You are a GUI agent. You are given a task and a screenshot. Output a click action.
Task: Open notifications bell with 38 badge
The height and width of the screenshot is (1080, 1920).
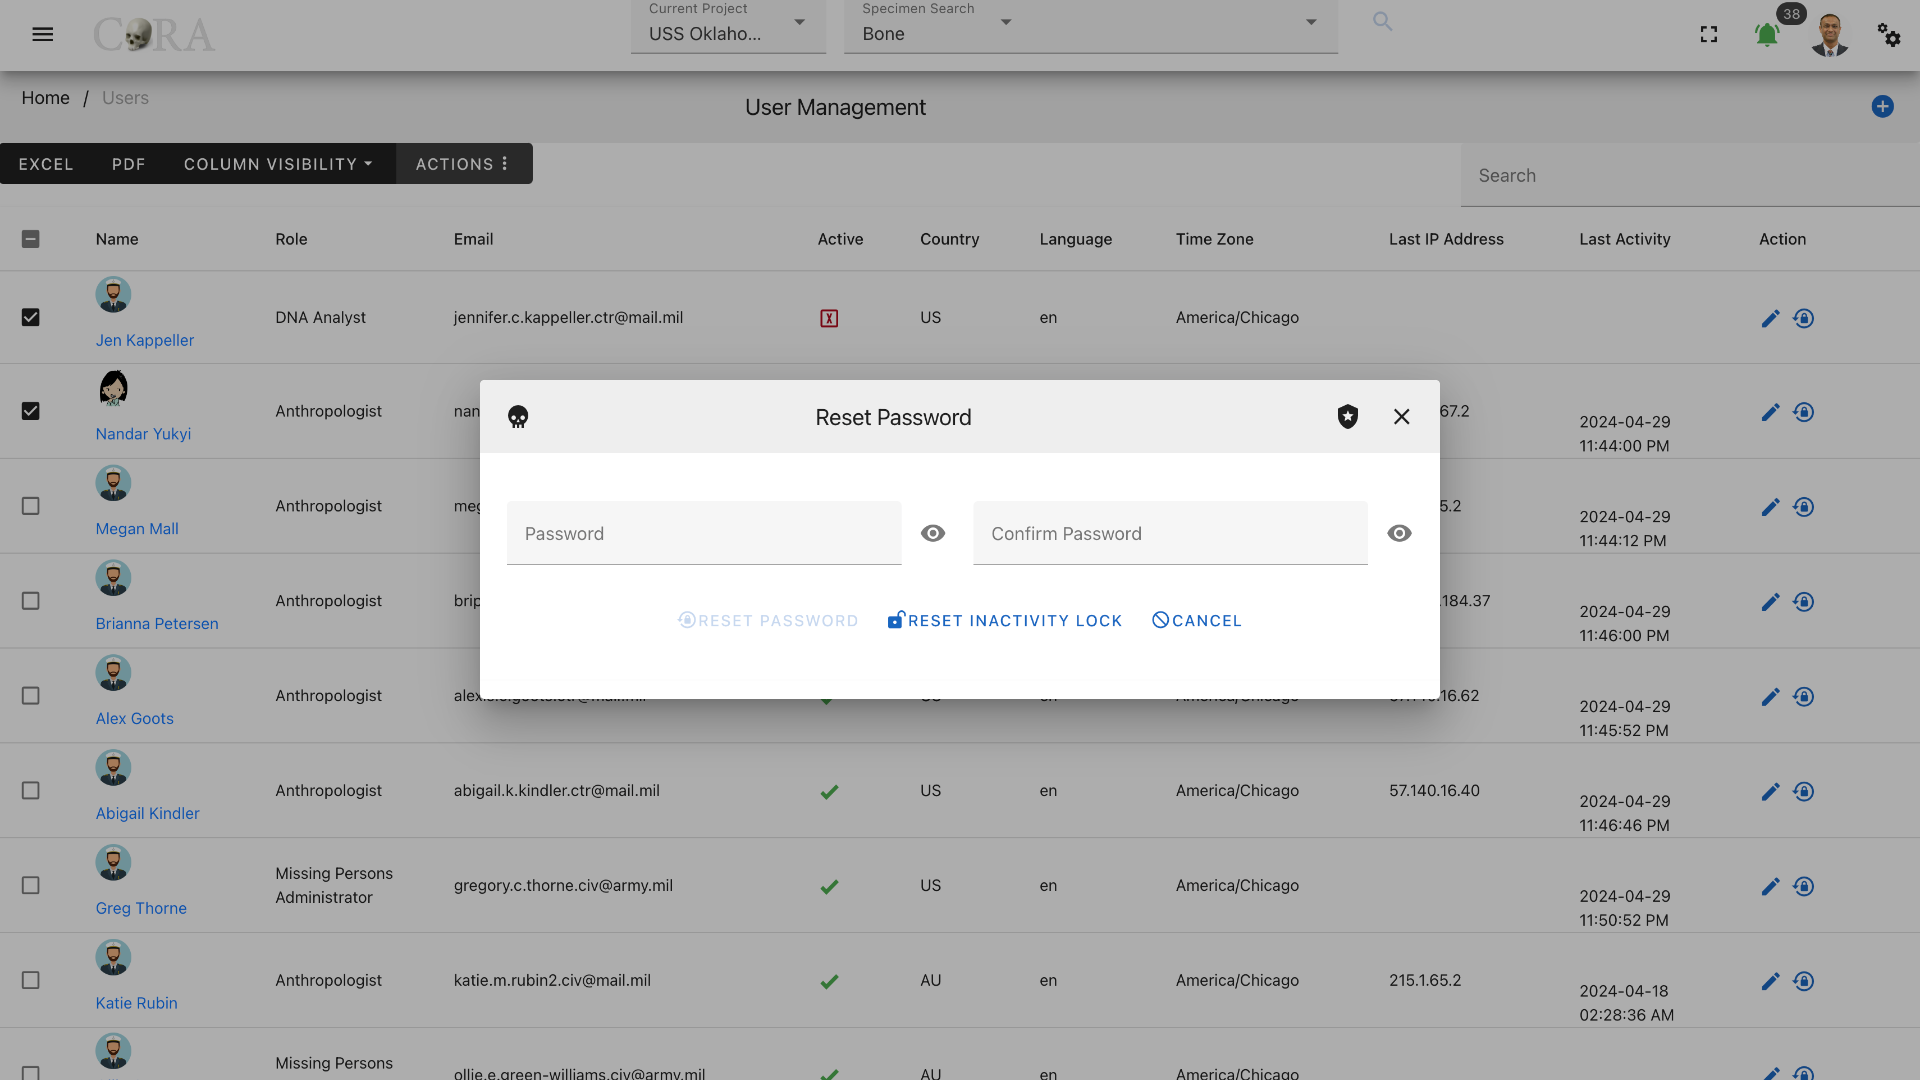click(x=1767, y=35)
